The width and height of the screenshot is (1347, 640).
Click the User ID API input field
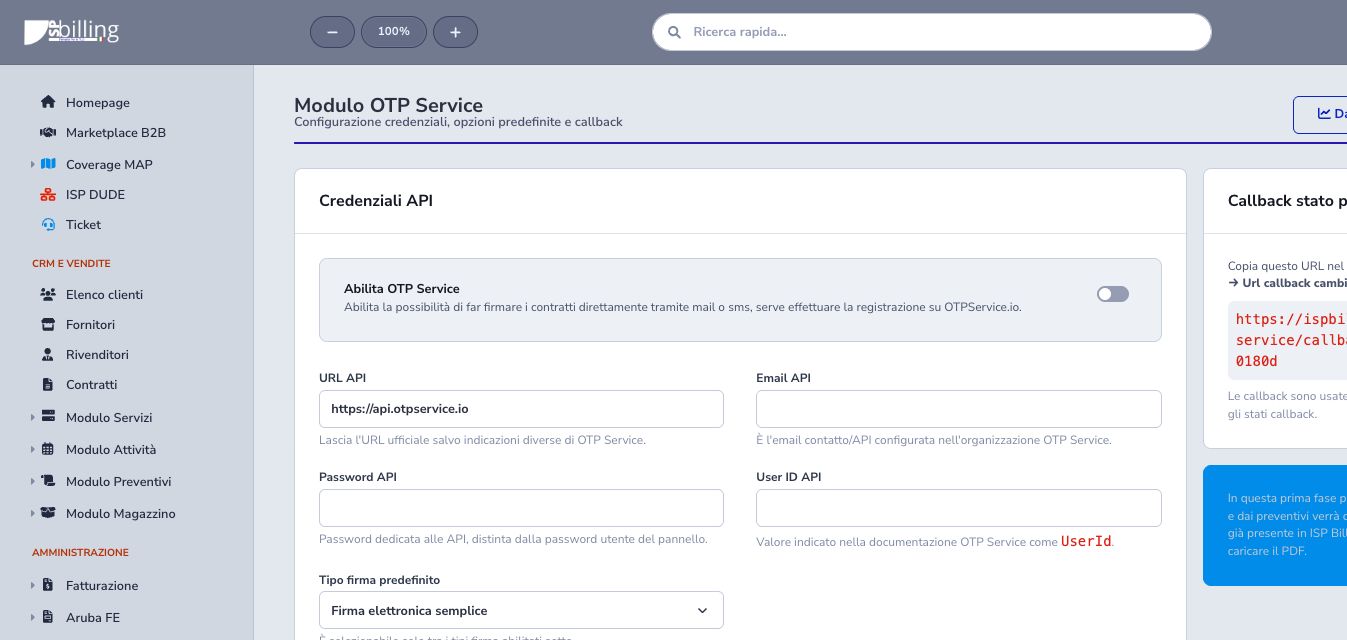click(x=959, y=508)
